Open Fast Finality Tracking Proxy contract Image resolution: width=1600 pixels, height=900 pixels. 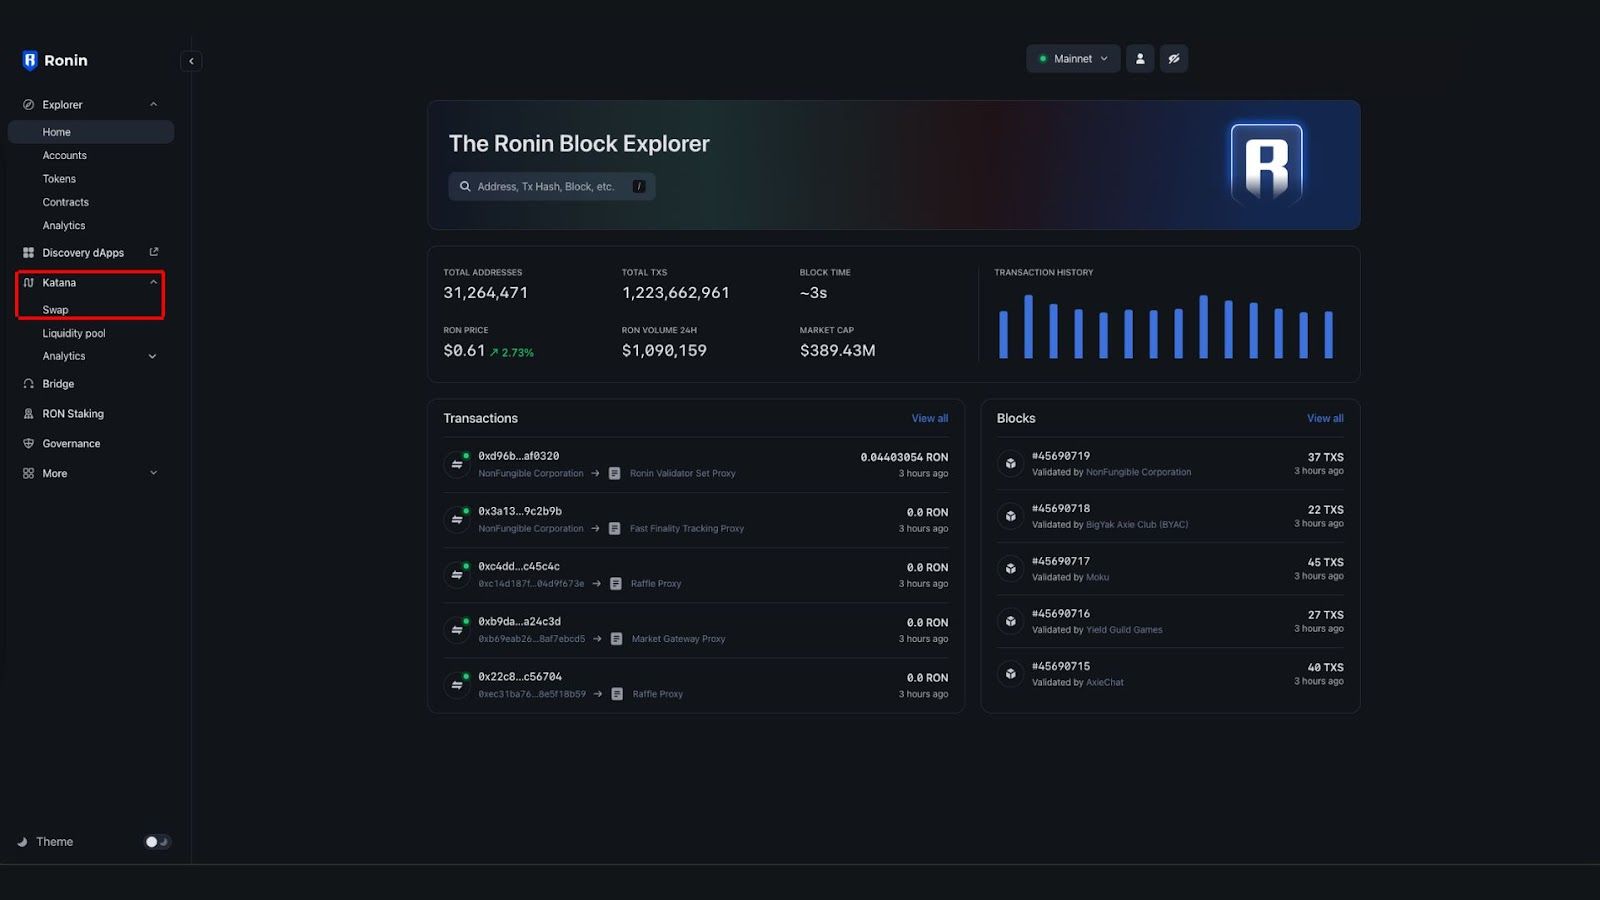point(687,529)
